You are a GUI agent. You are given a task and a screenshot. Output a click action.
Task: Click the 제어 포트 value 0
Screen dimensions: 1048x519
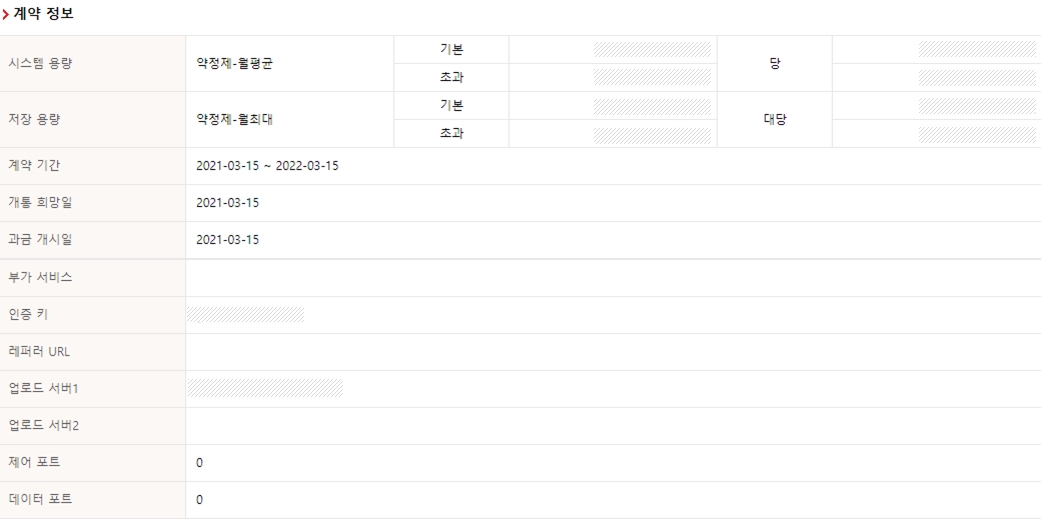tap(200, 463)
